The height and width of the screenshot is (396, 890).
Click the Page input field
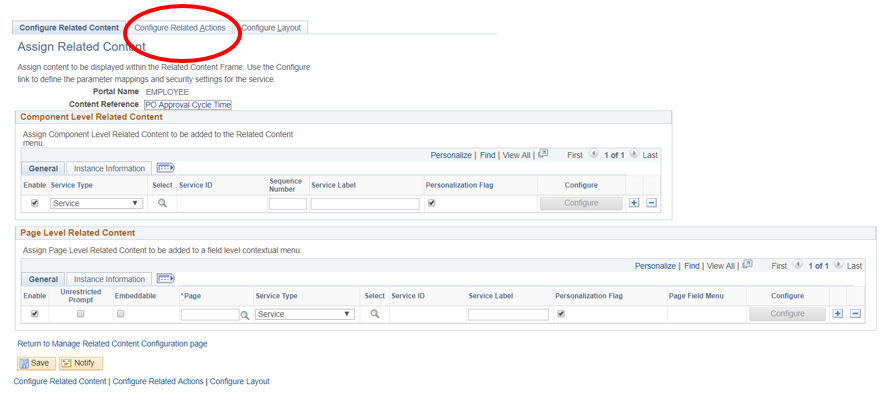[210, 314]
